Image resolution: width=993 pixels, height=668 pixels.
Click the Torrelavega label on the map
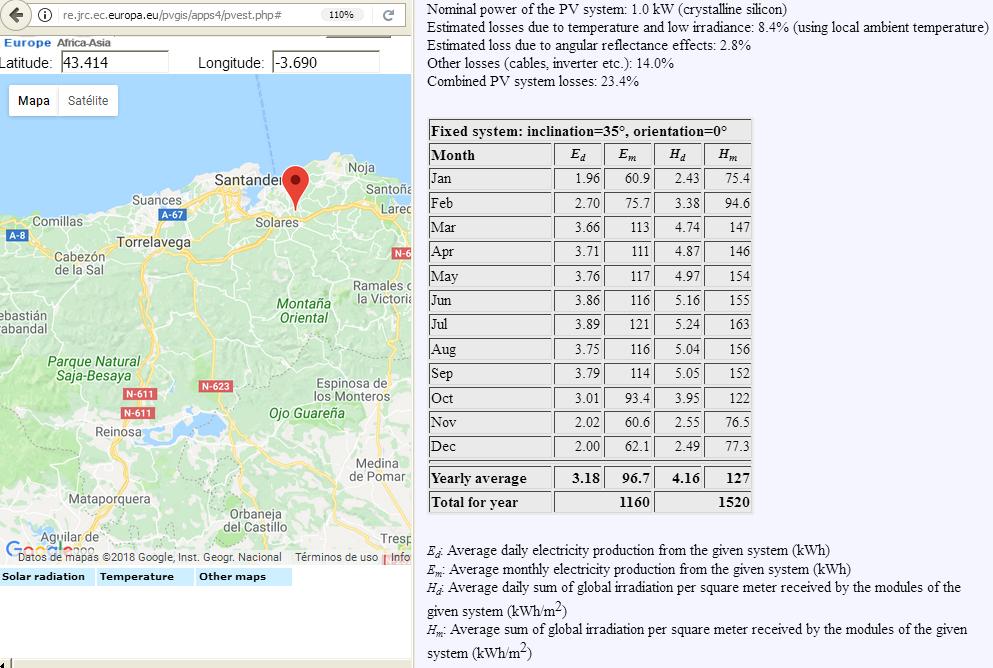click(x=154, y=243)
